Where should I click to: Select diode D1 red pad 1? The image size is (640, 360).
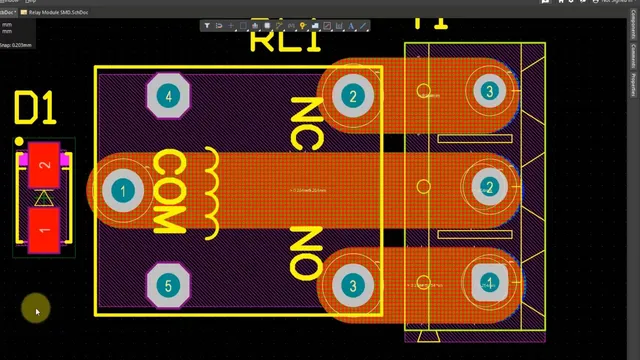pos(44,231)
